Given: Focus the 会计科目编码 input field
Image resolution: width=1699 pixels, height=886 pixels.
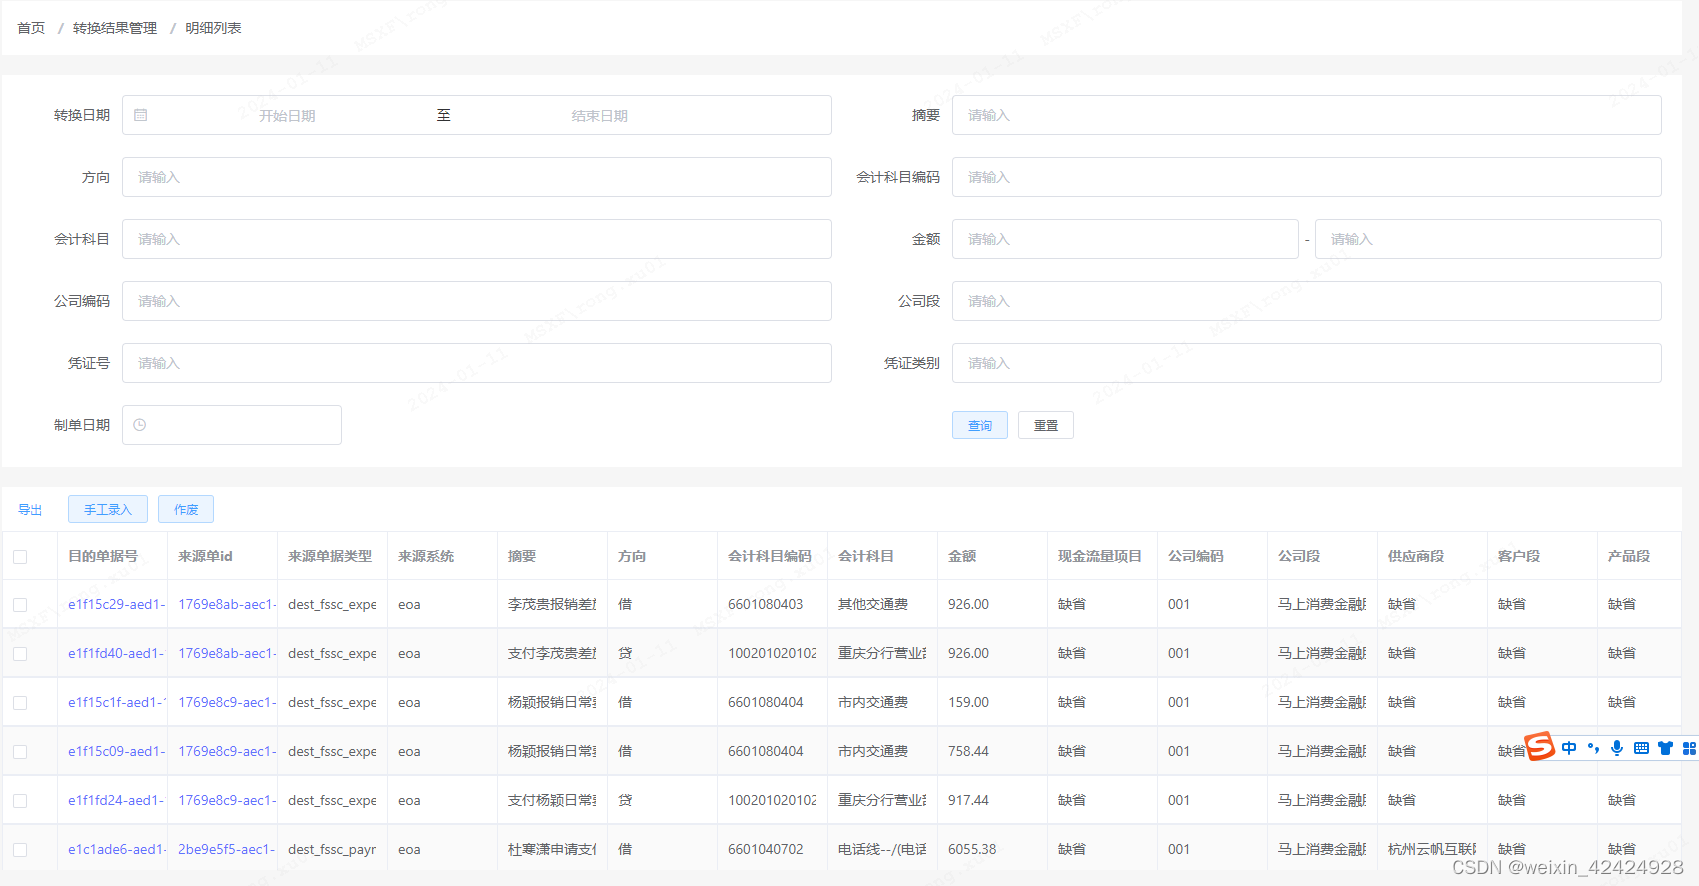Looking at the screenshot, I should click(x=1306, y=177).
